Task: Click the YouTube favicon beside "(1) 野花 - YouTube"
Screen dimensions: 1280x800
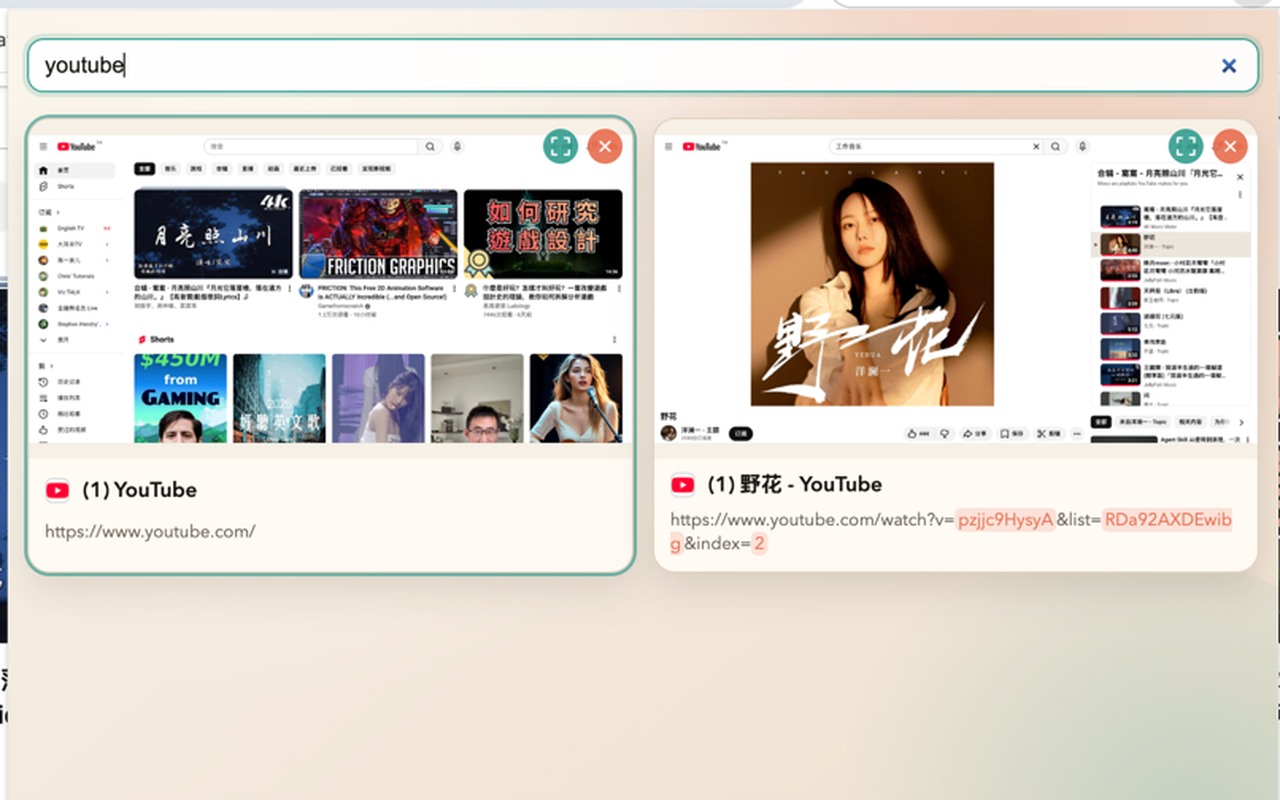Action: click(683, 485)
